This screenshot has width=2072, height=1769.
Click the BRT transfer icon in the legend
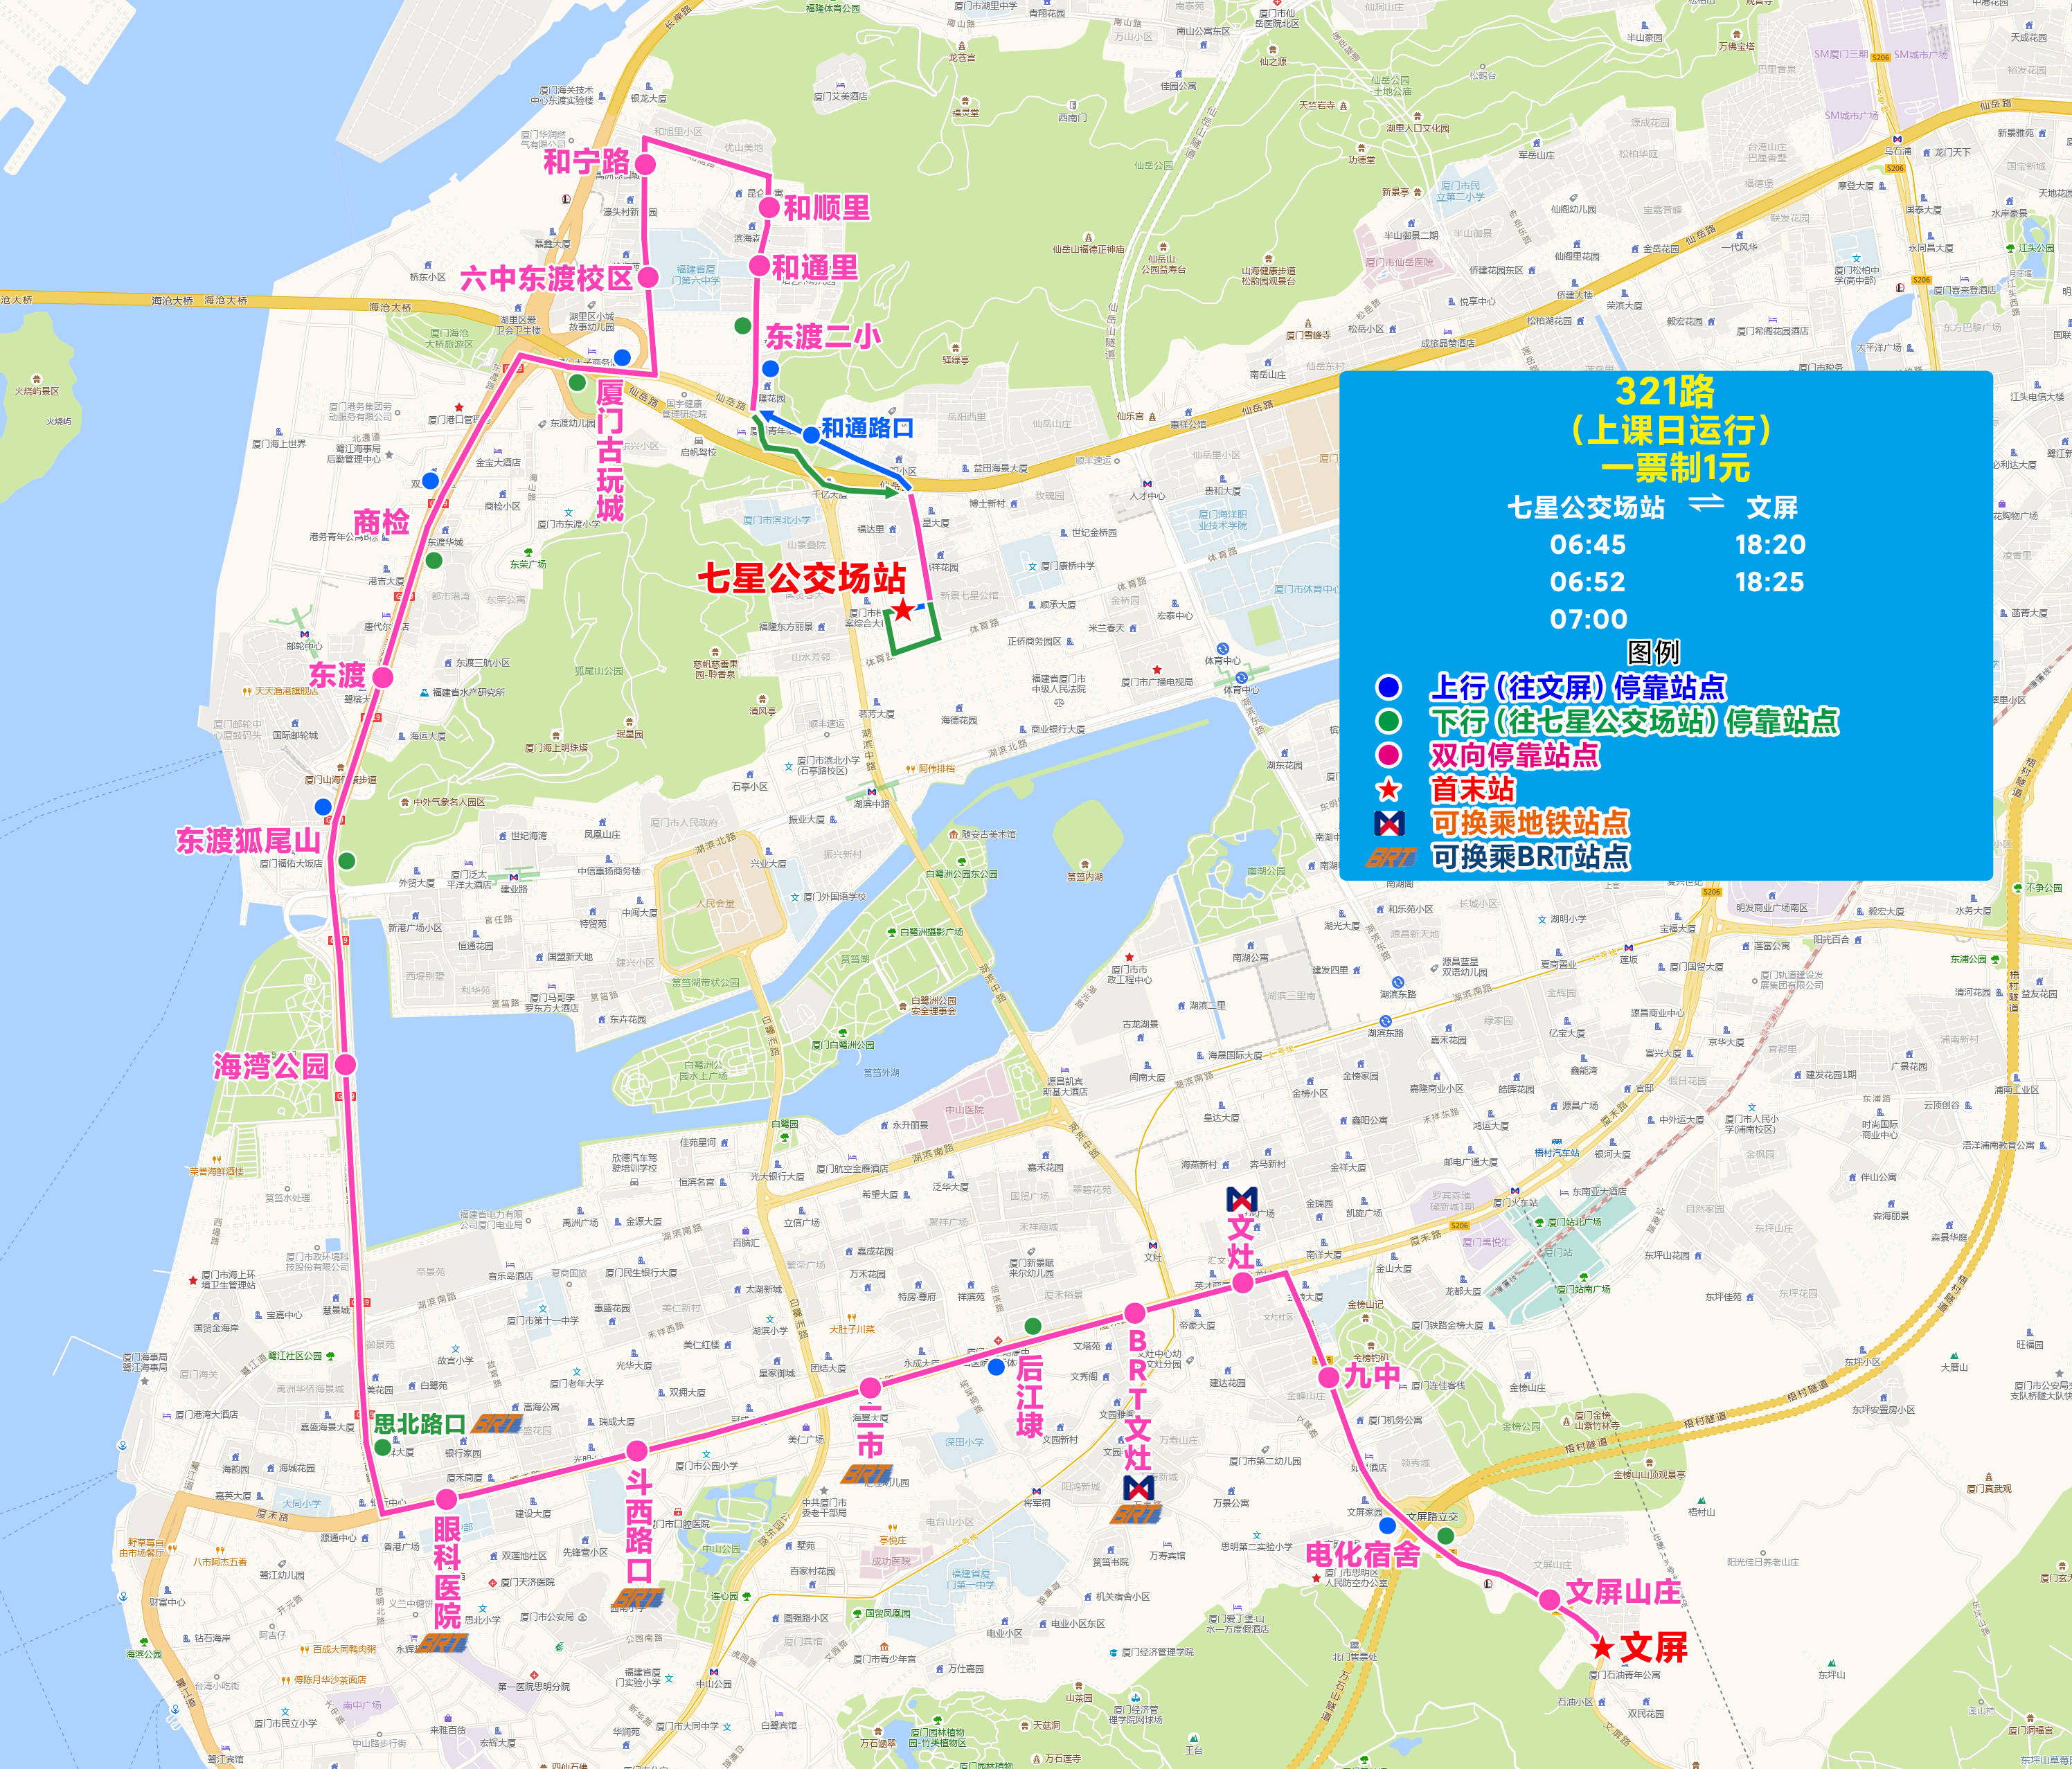coord(1391,857)
